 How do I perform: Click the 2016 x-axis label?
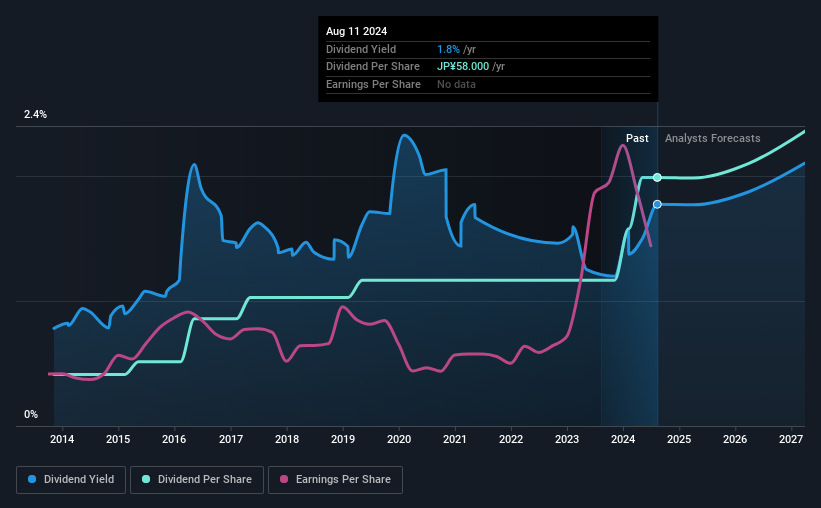pyautogui.click(x=174, y=439)
